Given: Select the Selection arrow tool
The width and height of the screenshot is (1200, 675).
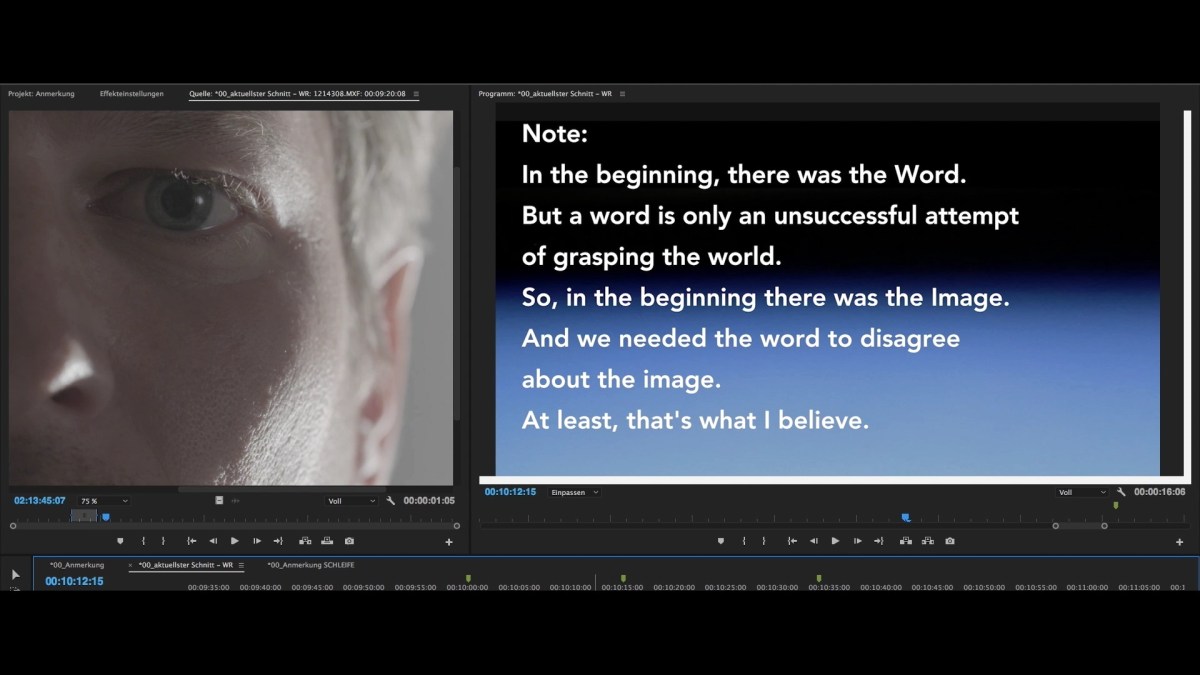Looking at the screenshot, I should [x=15, y=575].
